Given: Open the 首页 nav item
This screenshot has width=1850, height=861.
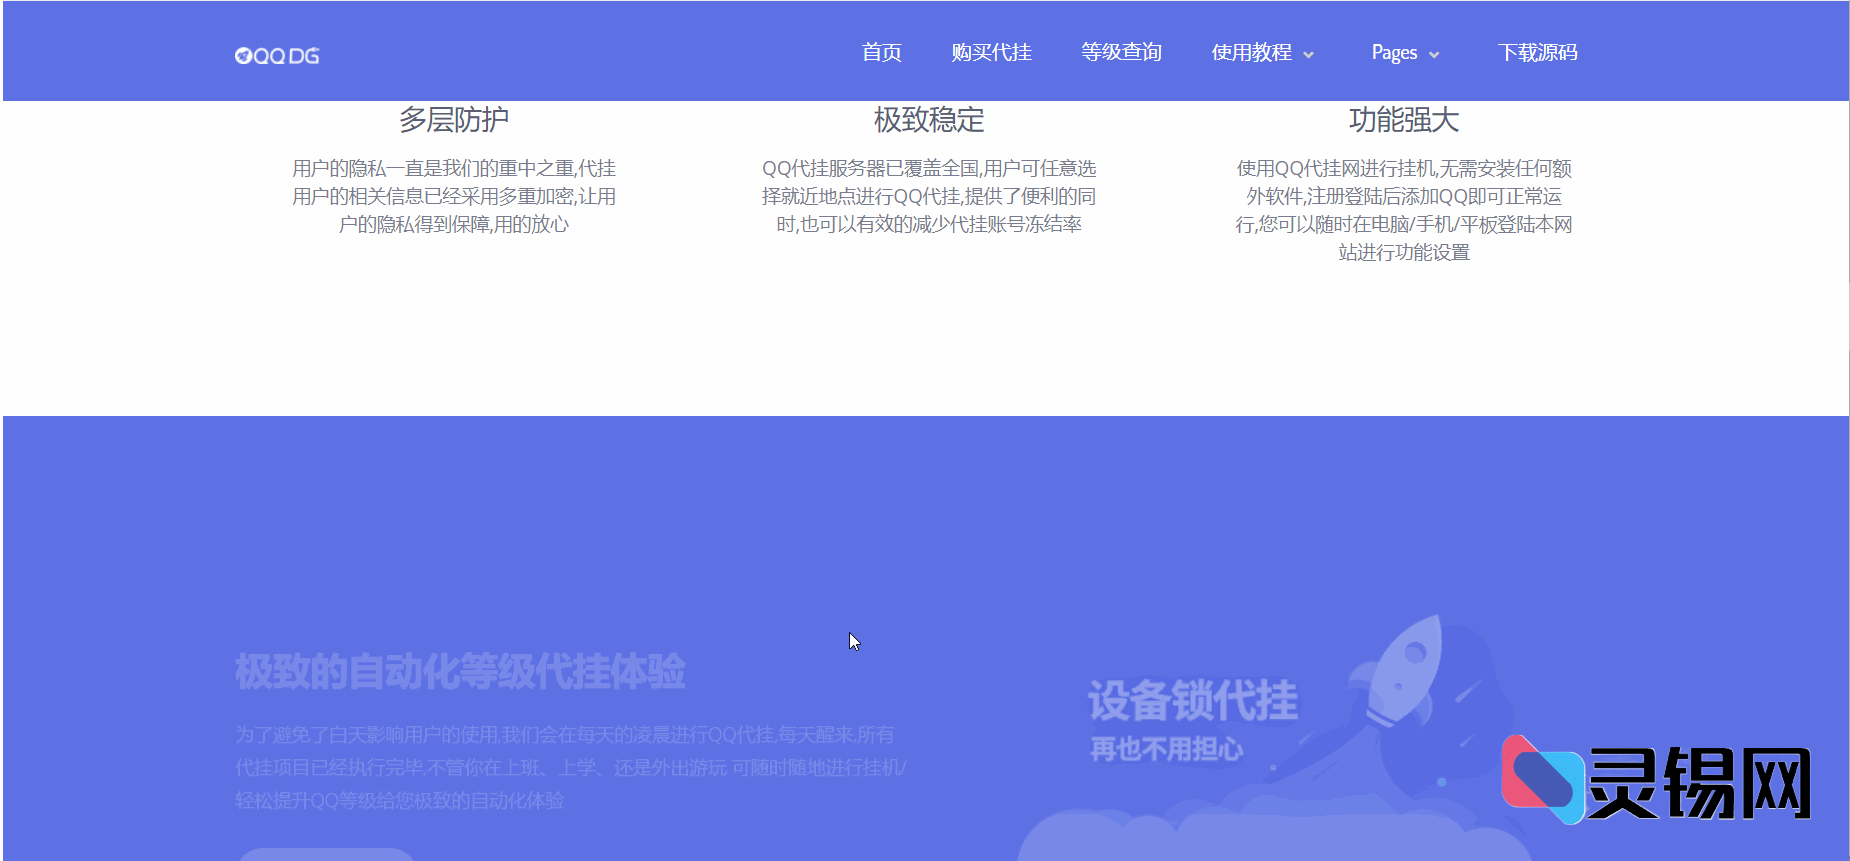Looking at the screenshot, I should click(882, 52).
